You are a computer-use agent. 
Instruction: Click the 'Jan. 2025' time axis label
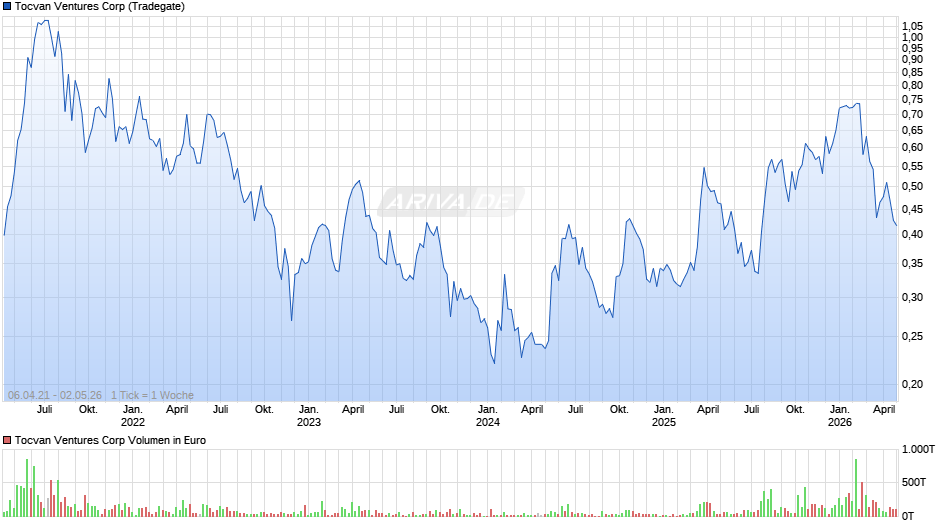[x=664, y=416]
